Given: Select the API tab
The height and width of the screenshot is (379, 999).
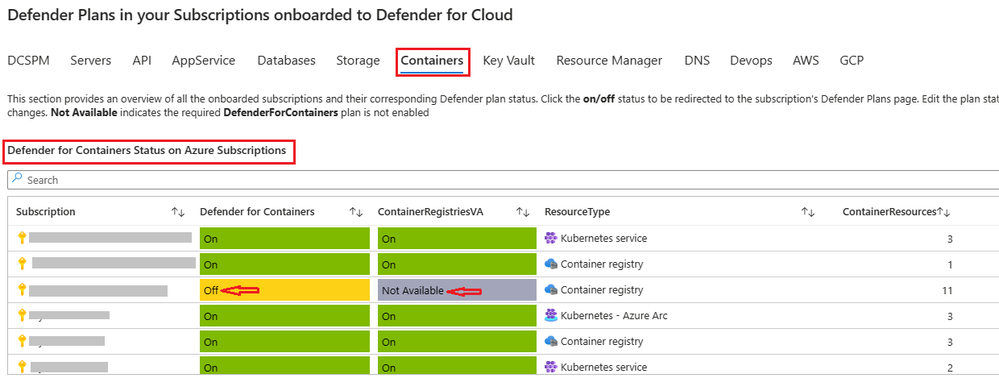Looking at the screenshot, I should pos(141,61).
